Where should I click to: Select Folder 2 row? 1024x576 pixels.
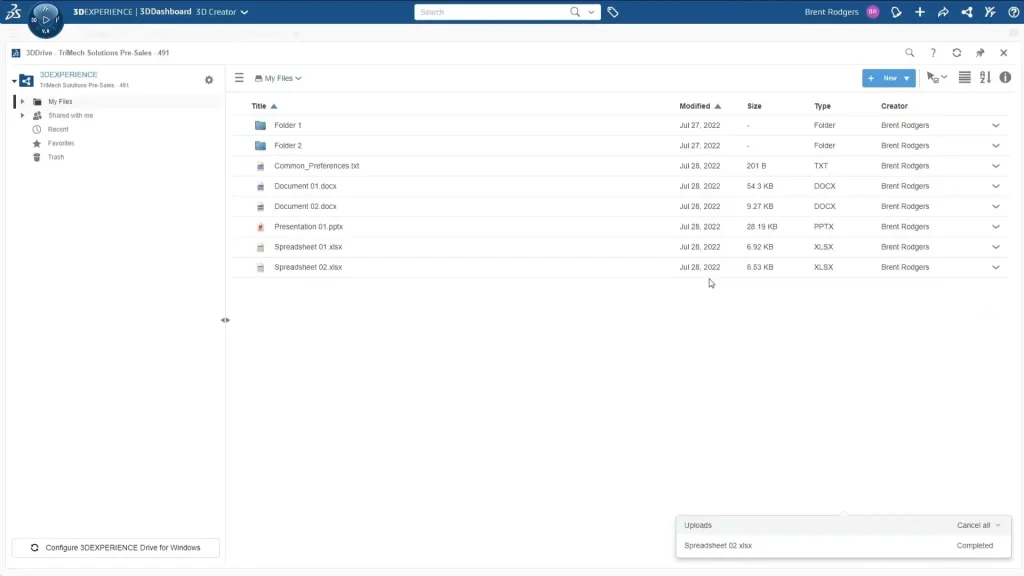620,146
